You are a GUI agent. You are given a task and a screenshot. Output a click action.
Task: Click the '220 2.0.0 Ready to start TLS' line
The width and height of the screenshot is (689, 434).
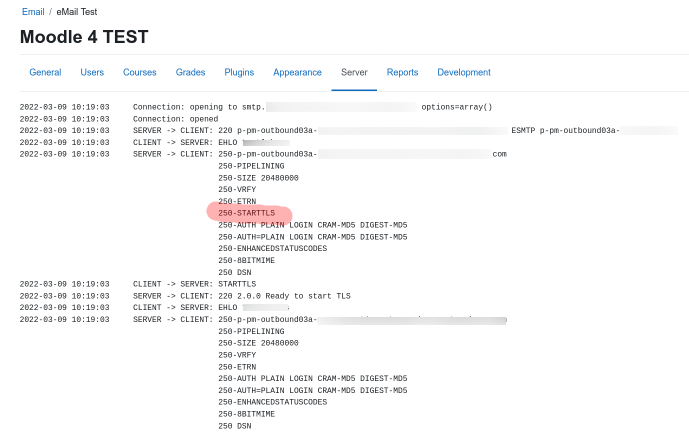click(x=284, y=296)
